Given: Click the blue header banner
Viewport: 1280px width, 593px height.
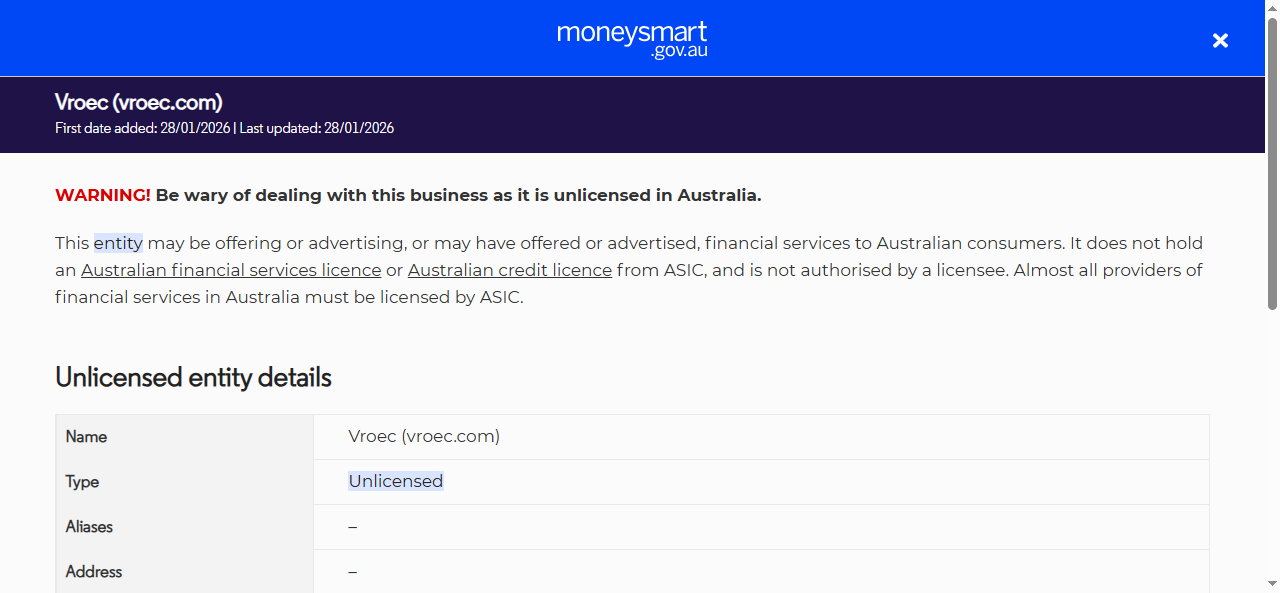Looking at the screenshot, I should 300,39.
